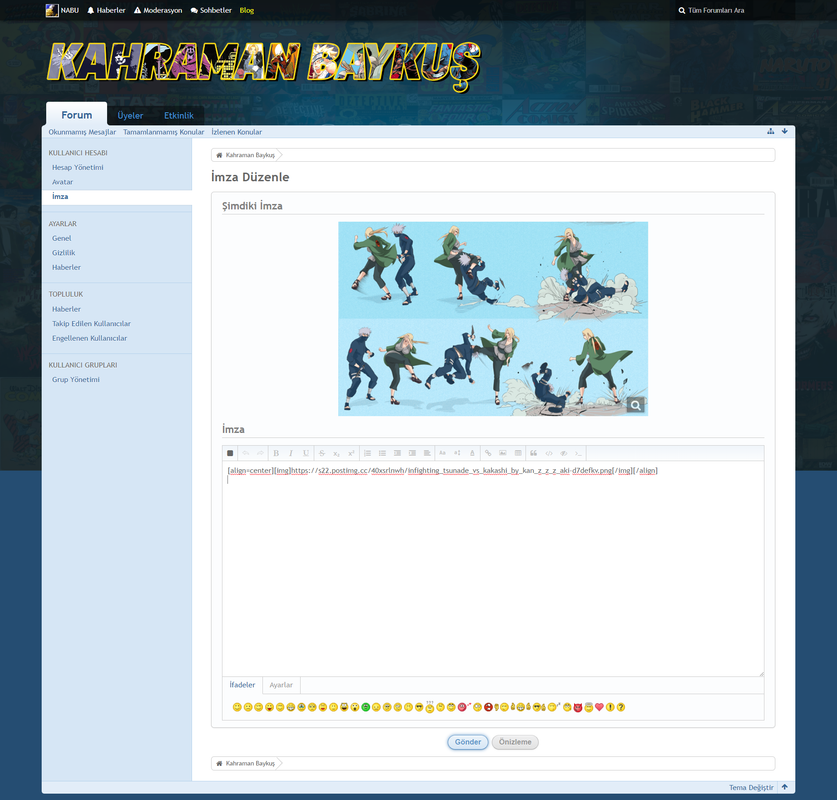Open Tamamlanmamış Konular link

click(164, 132)
